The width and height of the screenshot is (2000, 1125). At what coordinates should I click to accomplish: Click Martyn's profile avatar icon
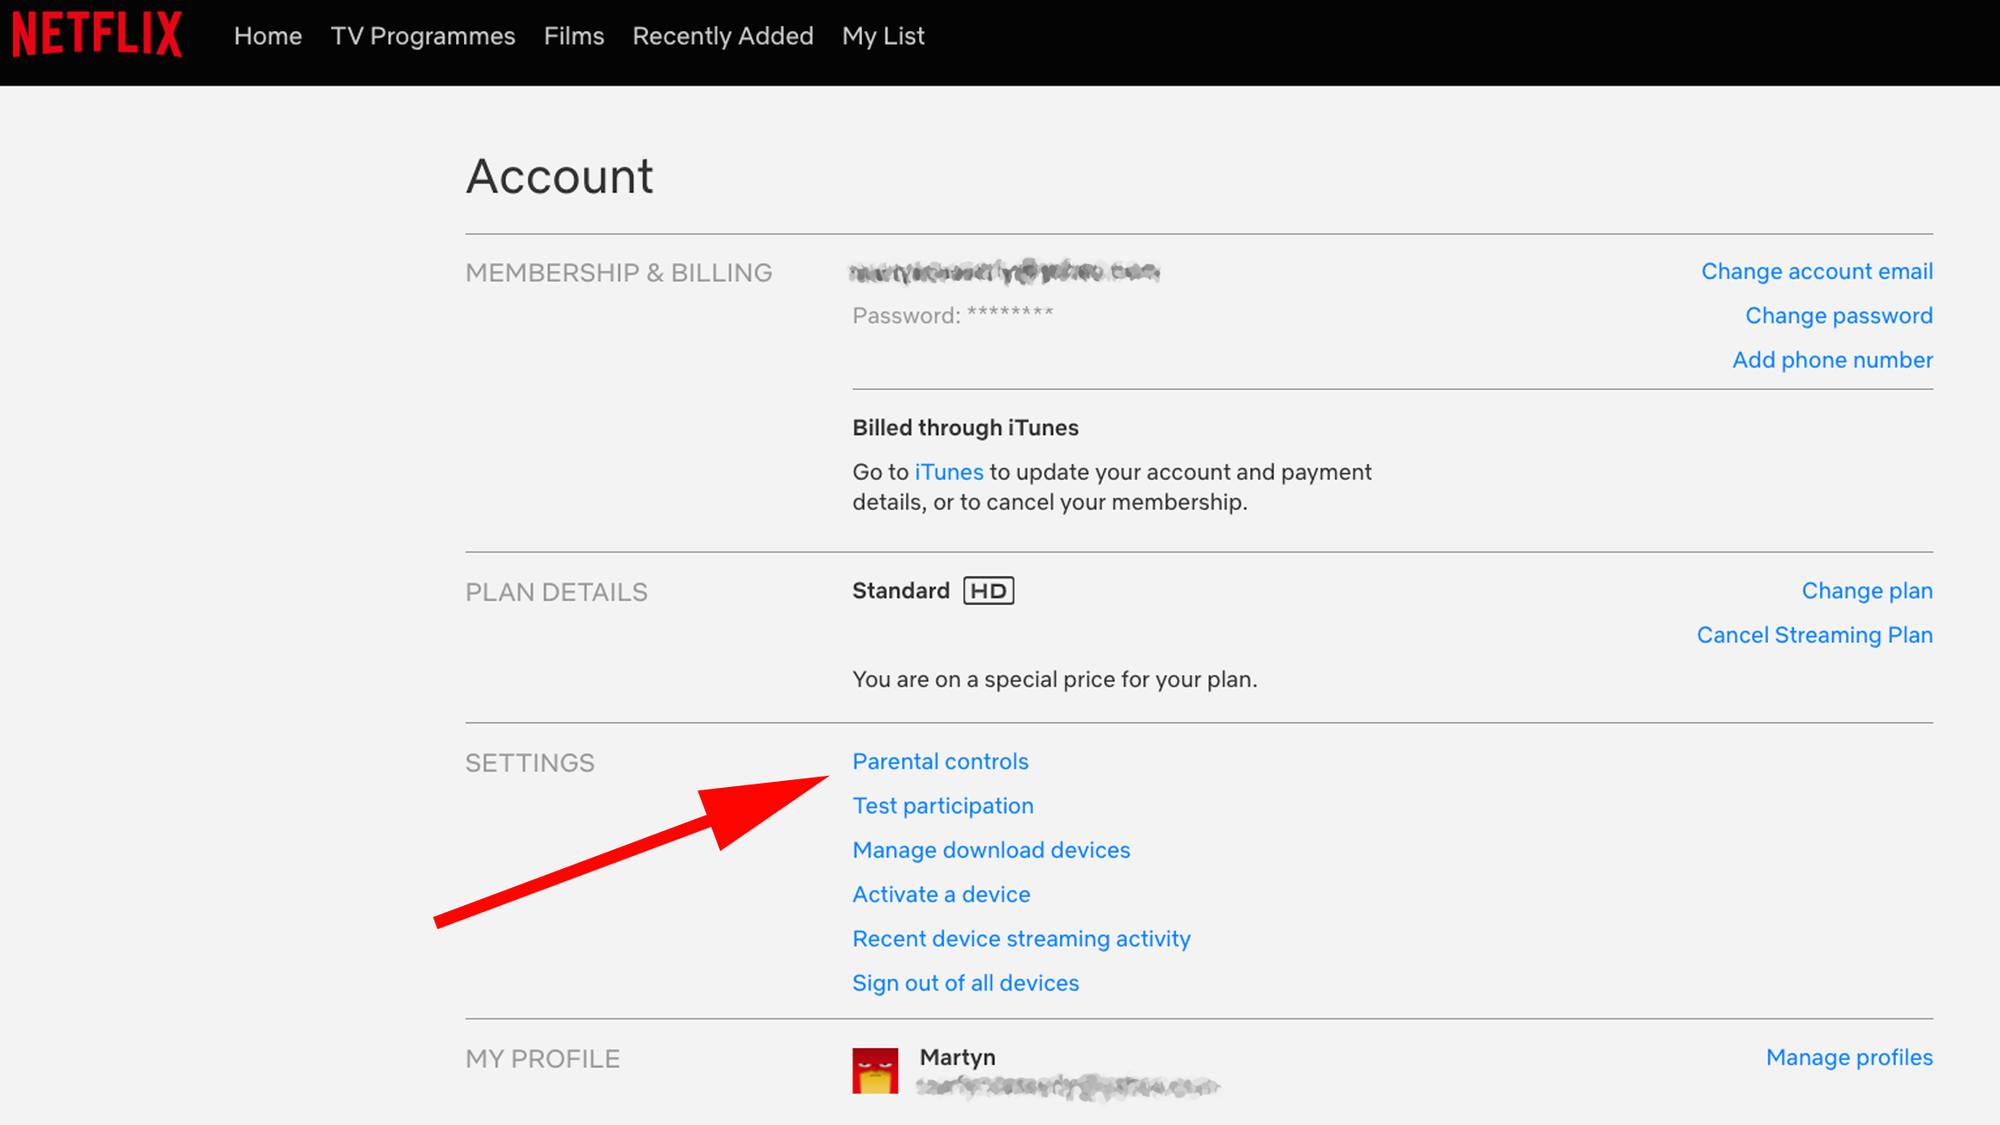point(875,1070)
